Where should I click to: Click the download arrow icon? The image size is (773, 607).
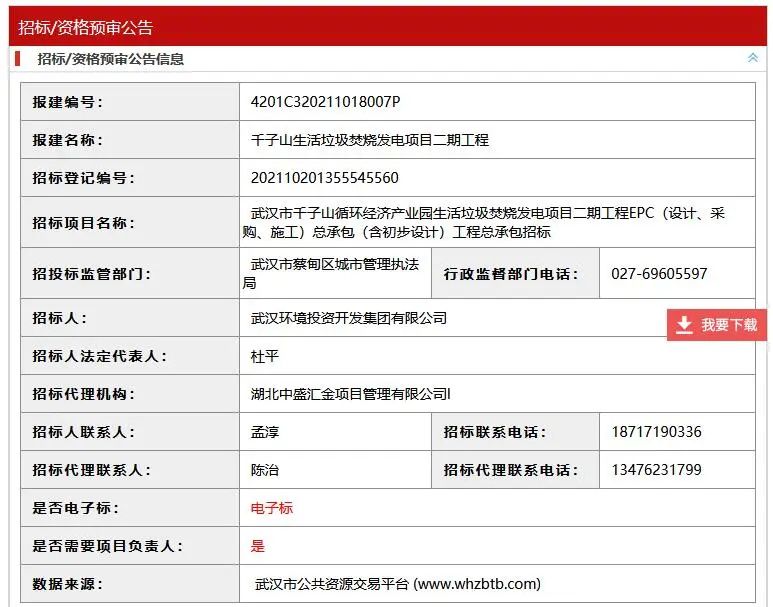click(x=684, y=325)
